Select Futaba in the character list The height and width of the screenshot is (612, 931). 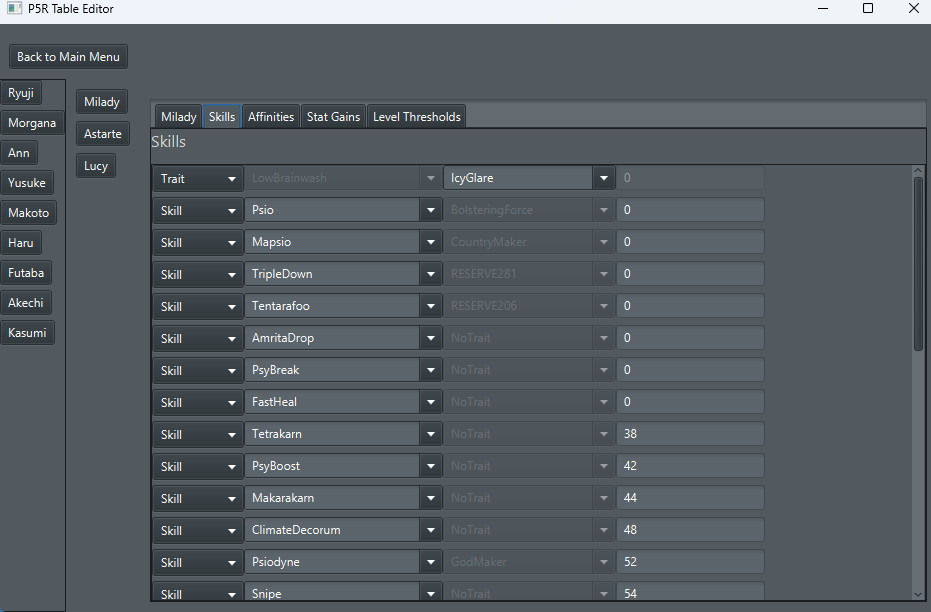click(x=26, y=273)
